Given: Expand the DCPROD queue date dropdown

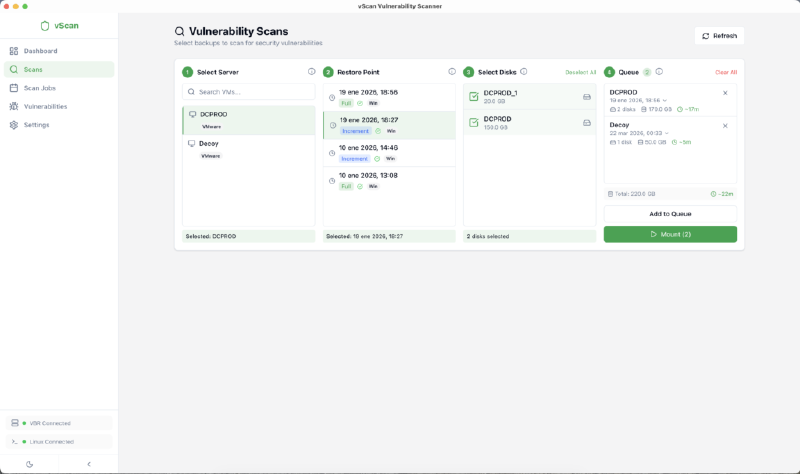Looking at the screenshot, I should (x=664, y=101).
